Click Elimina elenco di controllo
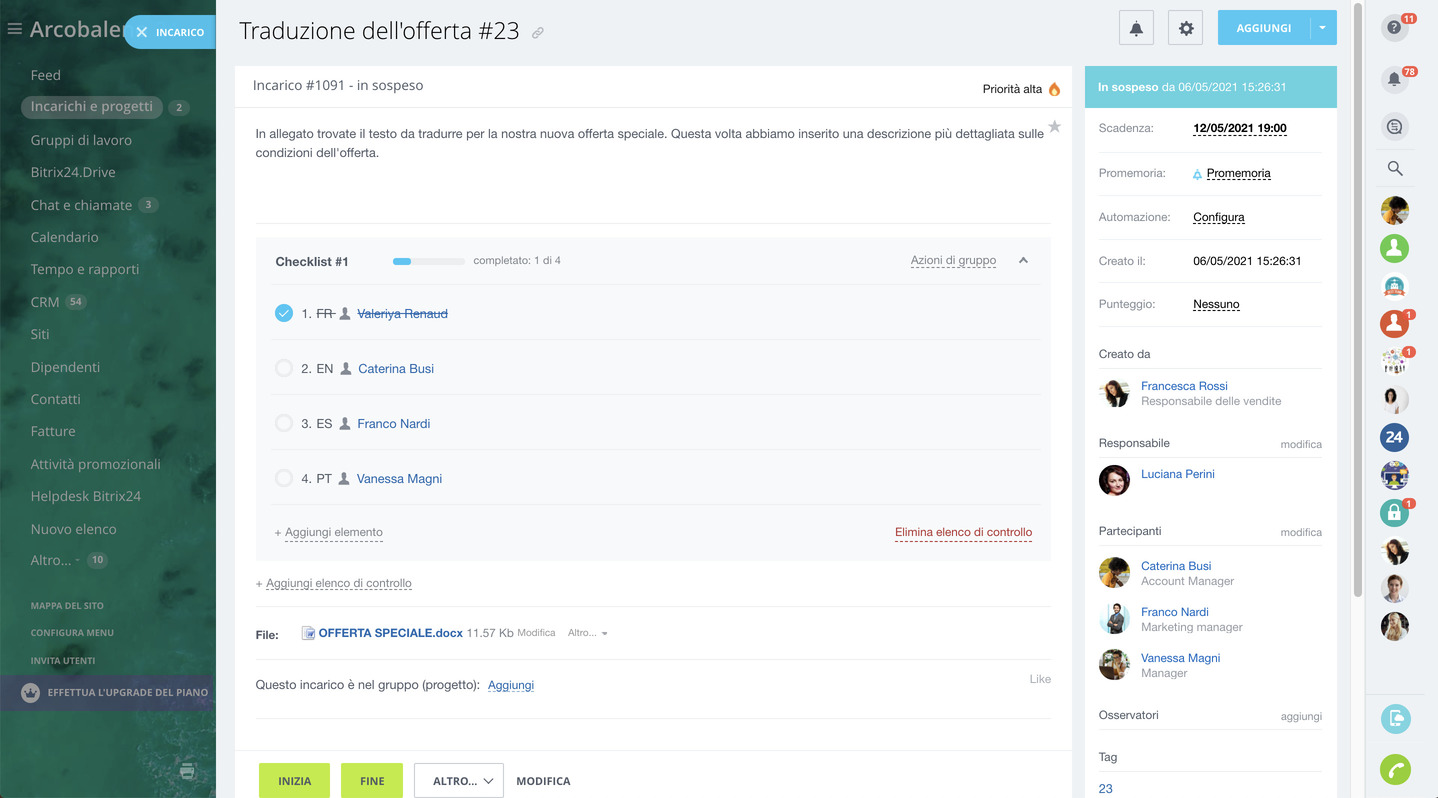 pos(963,533)
